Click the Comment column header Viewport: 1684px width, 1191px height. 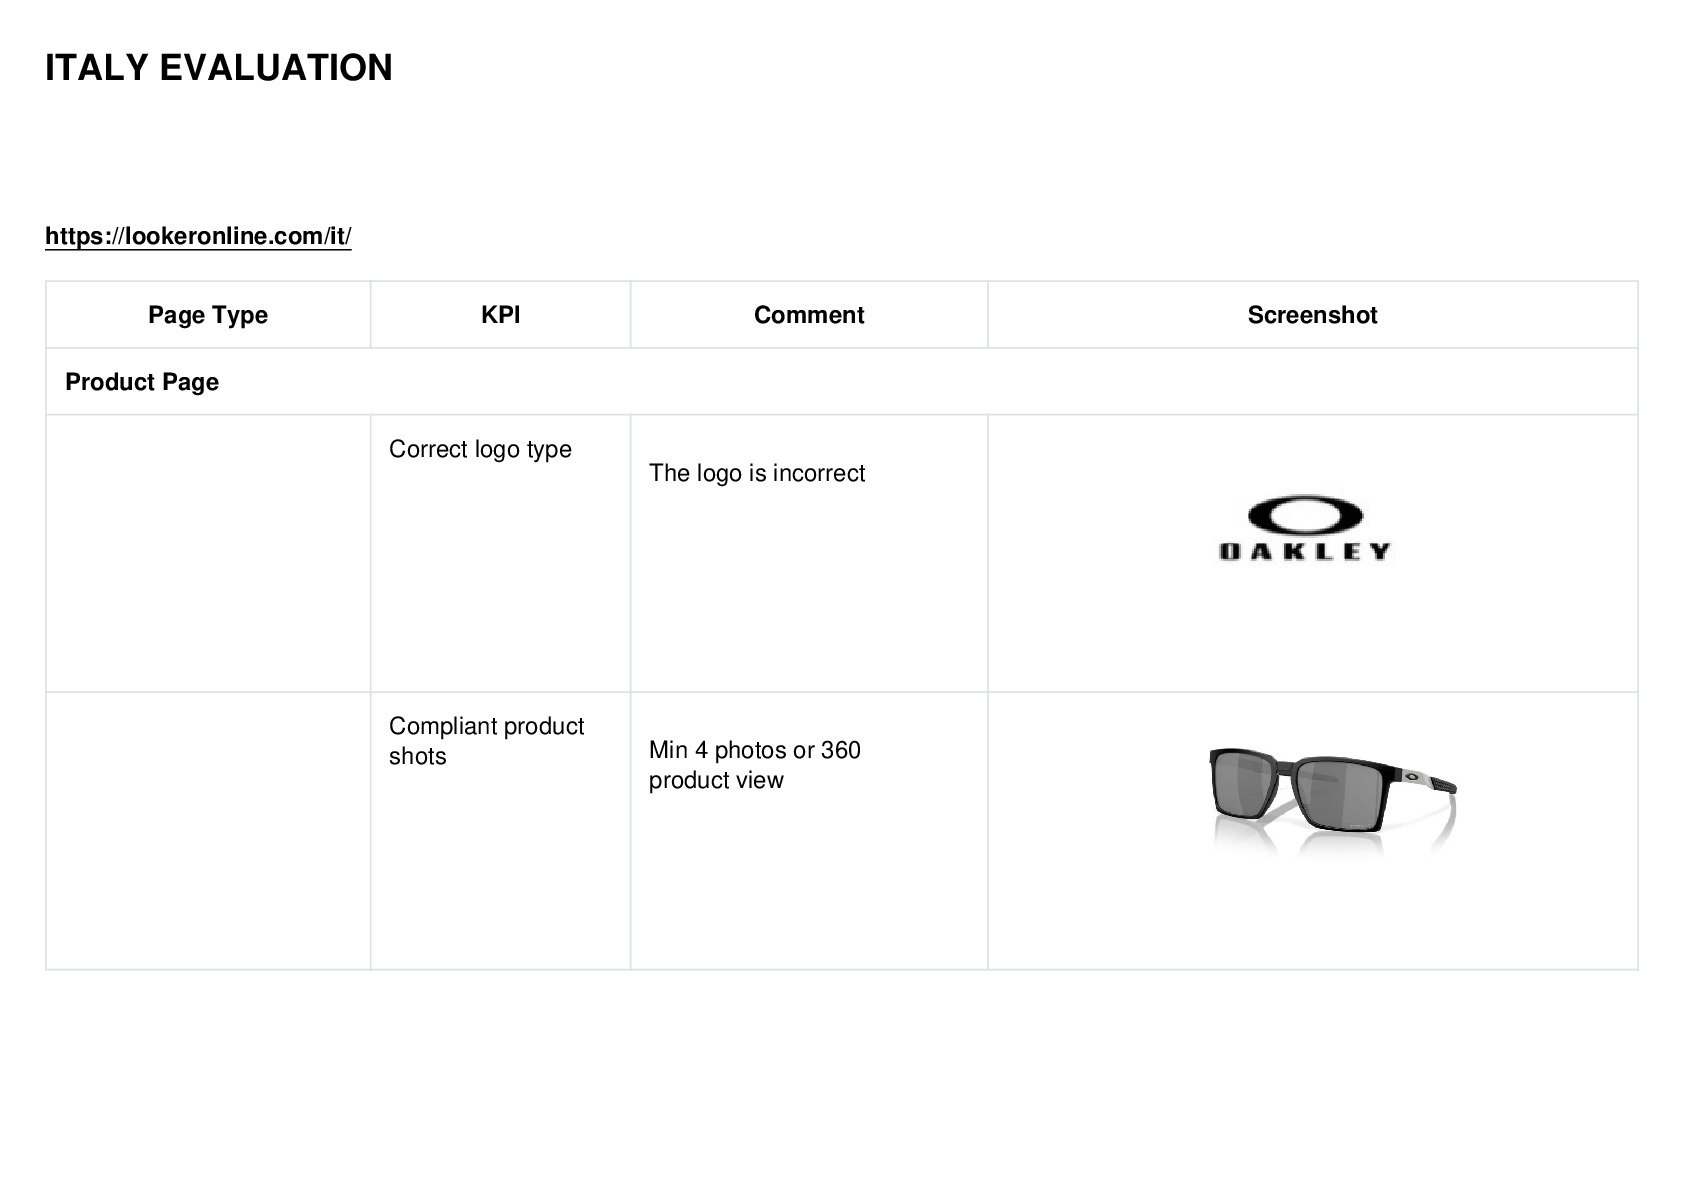click(809, 315)
